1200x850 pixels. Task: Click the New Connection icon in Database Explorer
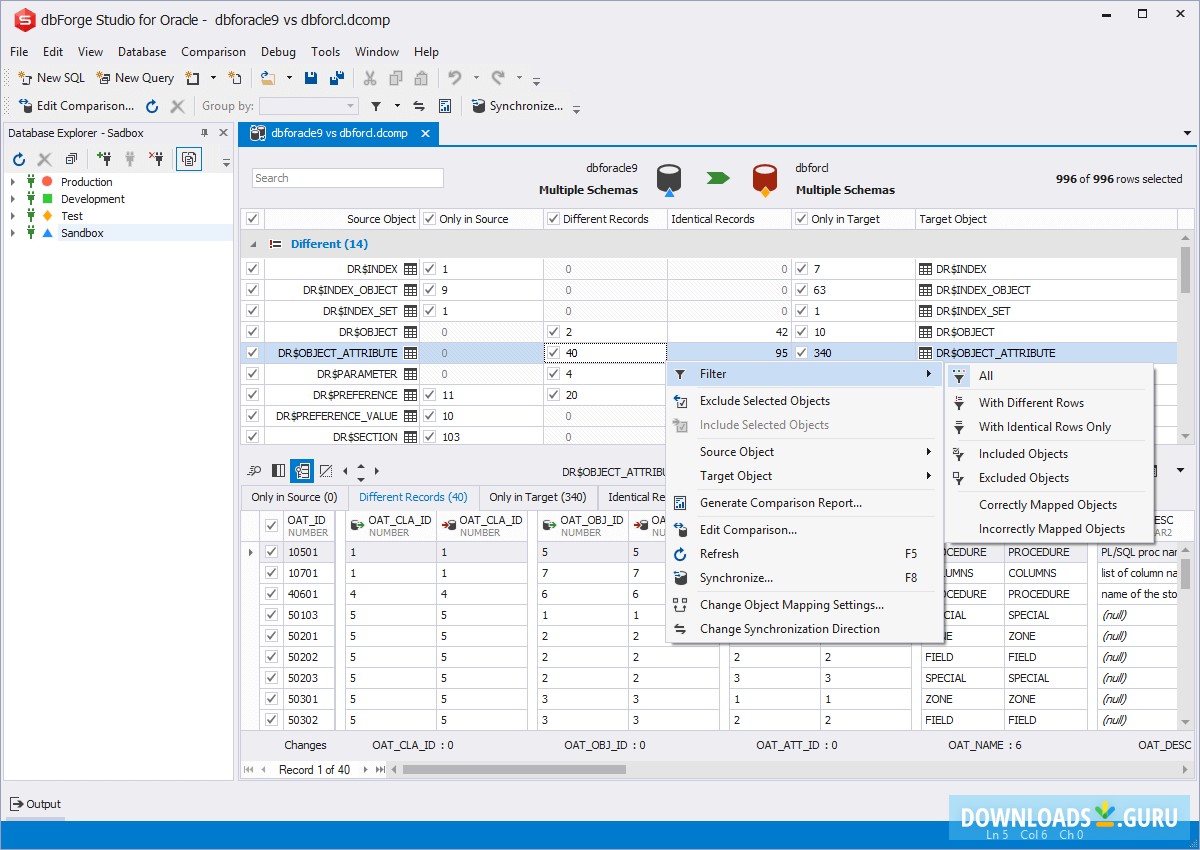coord(105,158)
